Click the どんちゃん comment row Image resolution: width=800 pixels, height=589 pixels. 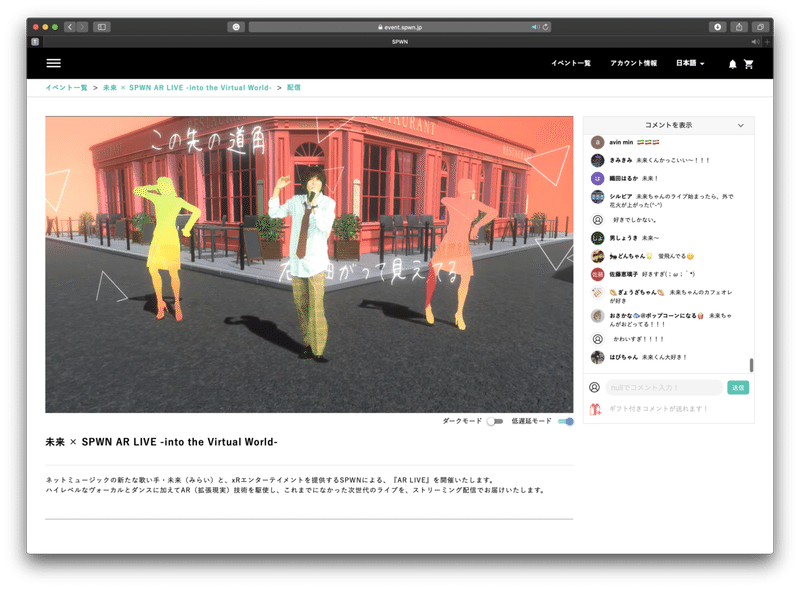point(668,256)
